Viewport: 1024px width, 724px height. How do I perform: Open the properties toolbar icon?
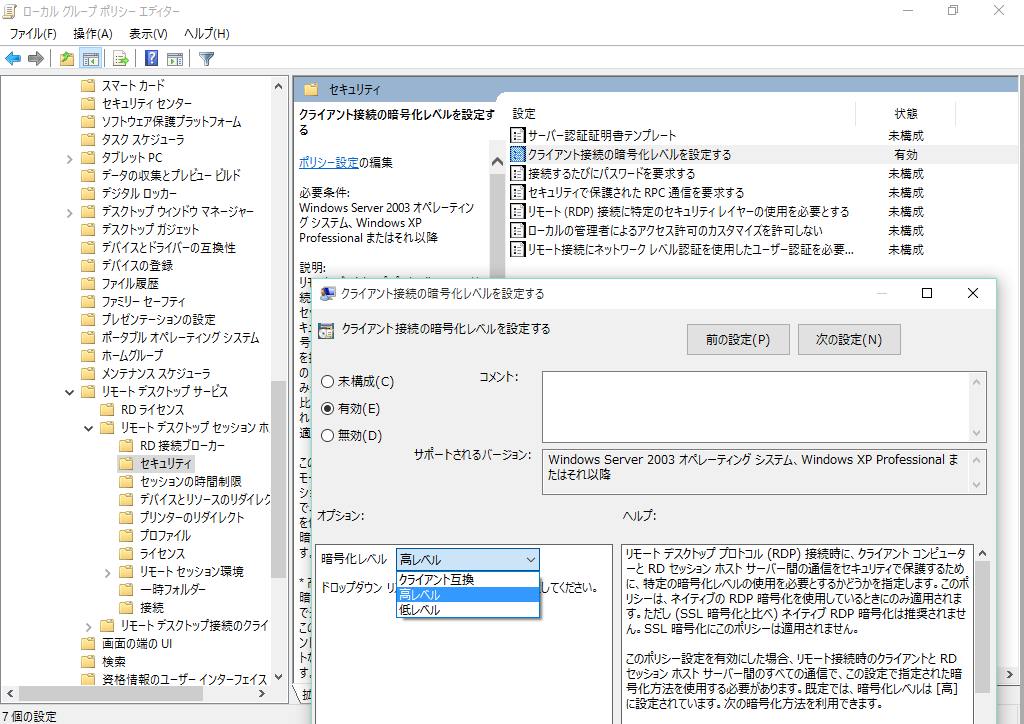pyautogui.click(x=119, y=58)
